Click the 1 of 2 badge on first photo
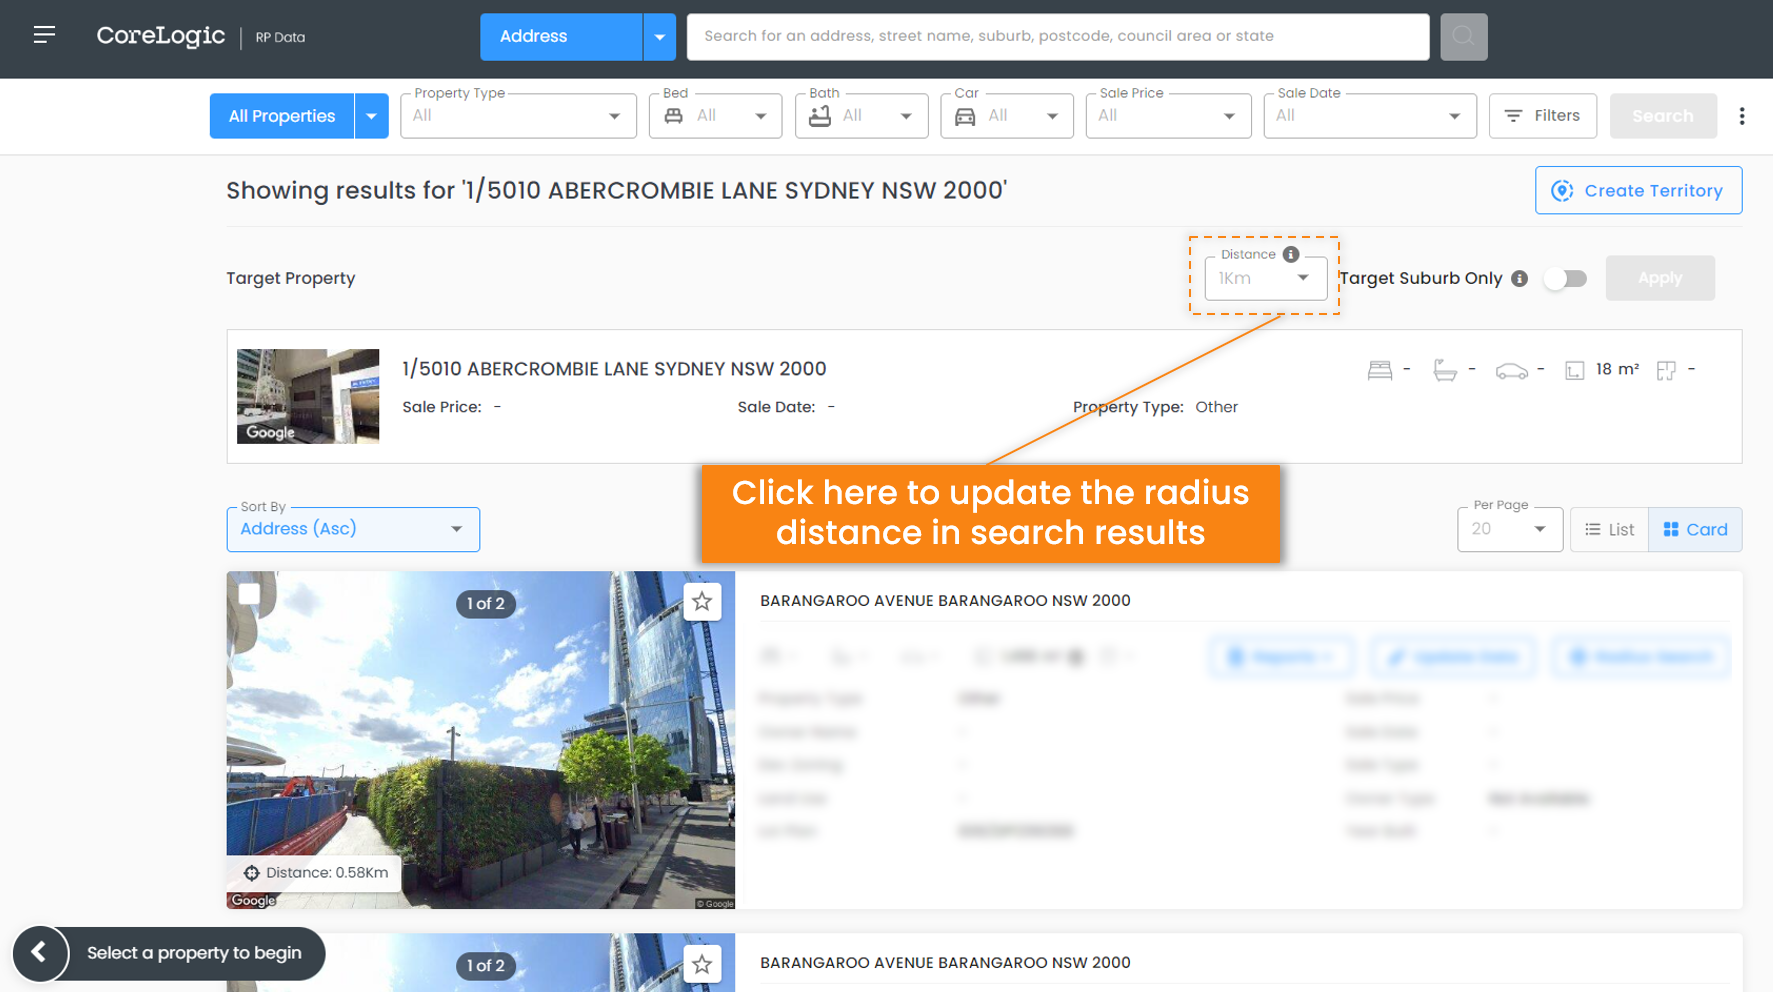Screen dimensions: 1773x992 pyautogui.click(x=486, y=604)
